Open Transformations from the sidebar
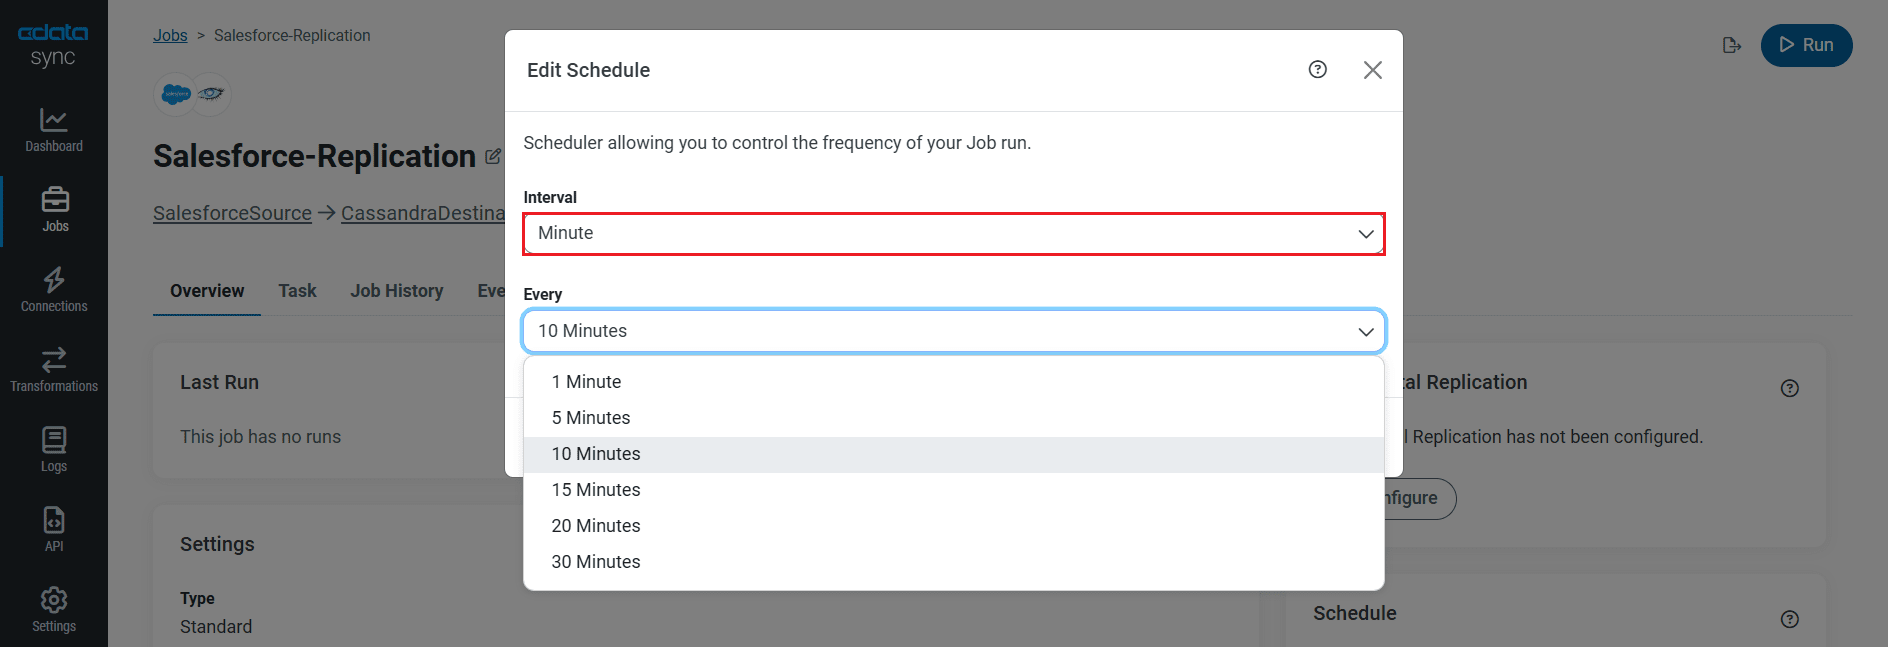The width and height of the screenshot is (1888, 647). click(54, 370)
